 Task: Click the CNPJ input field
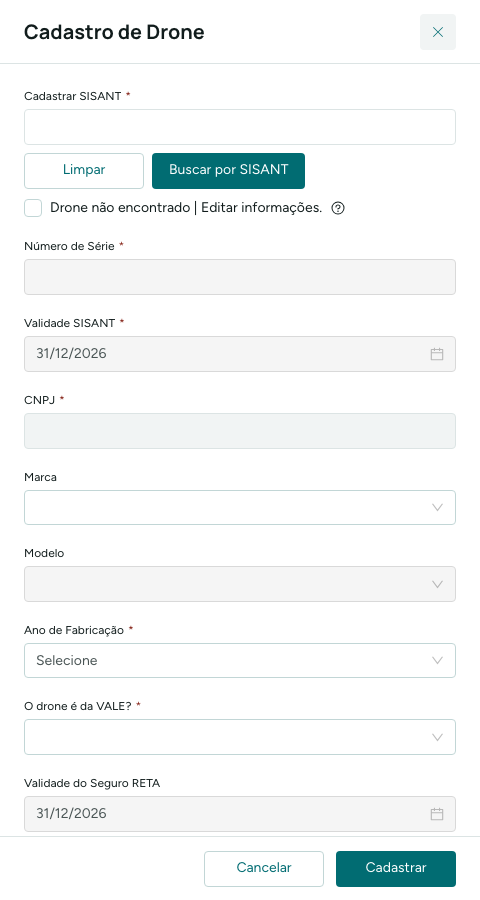240,431
